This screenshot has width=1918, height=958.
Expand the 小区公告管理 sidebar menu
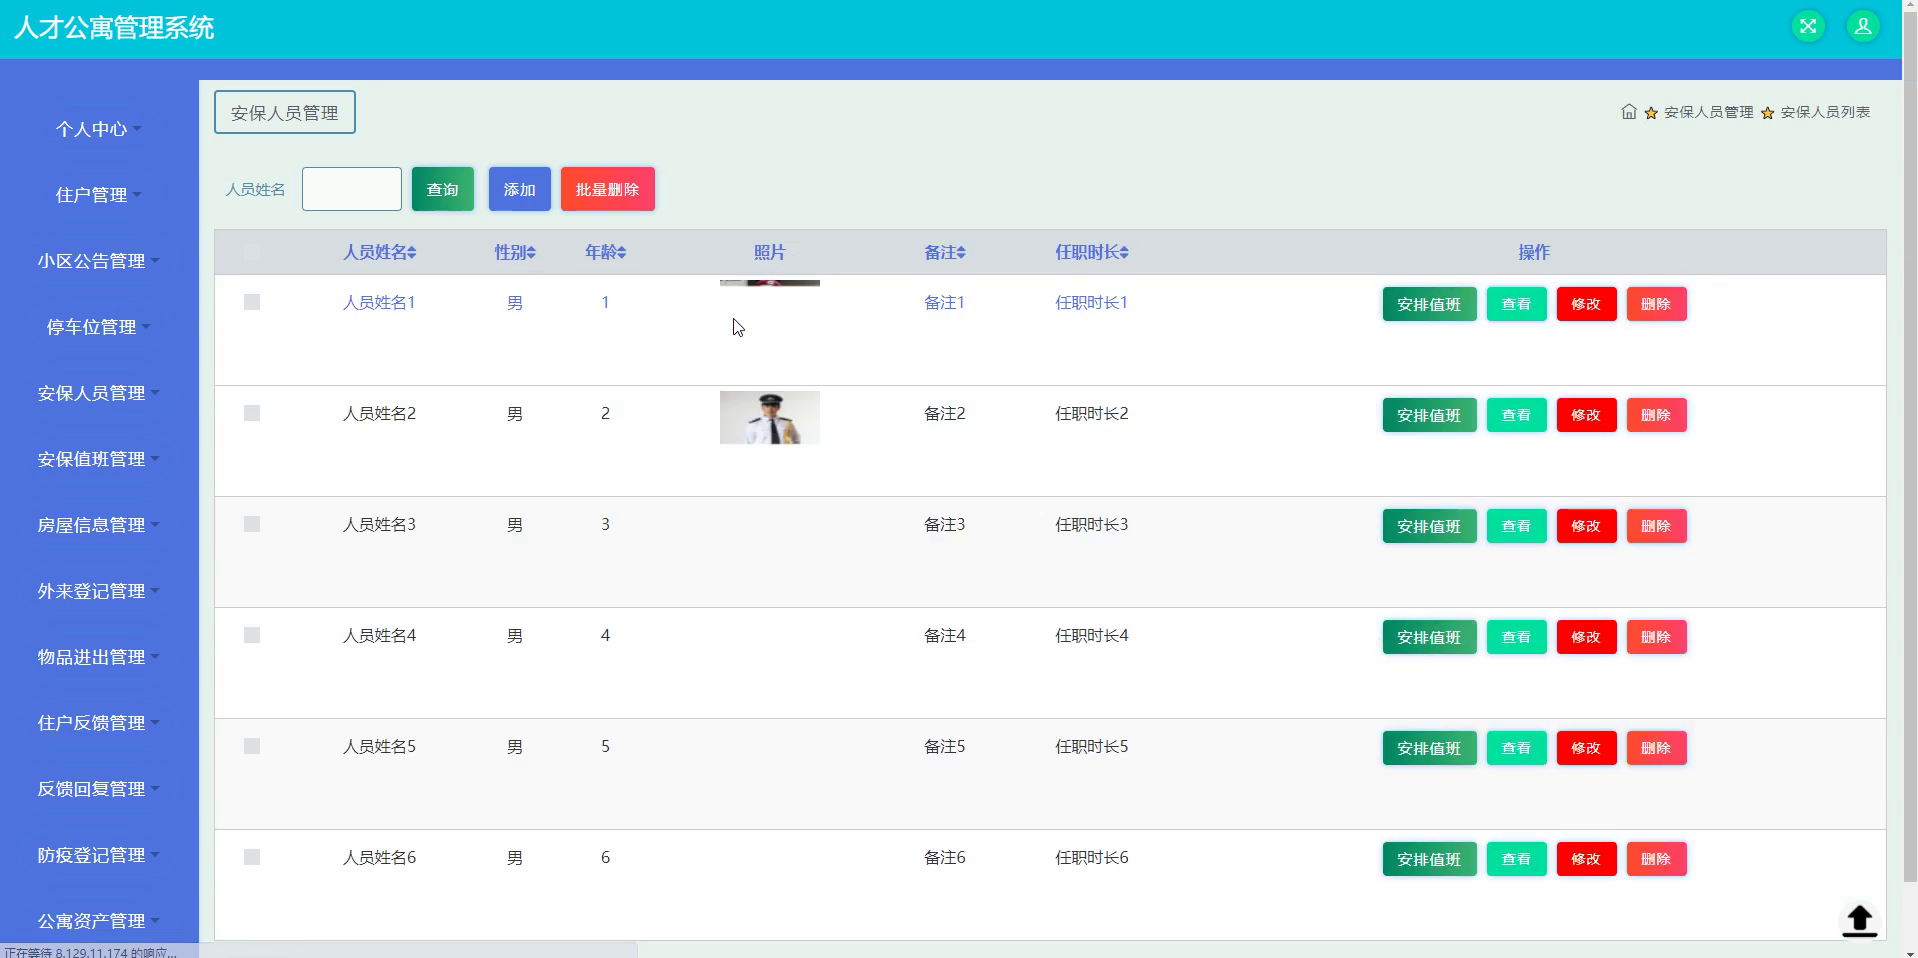(x=99, y=261)
